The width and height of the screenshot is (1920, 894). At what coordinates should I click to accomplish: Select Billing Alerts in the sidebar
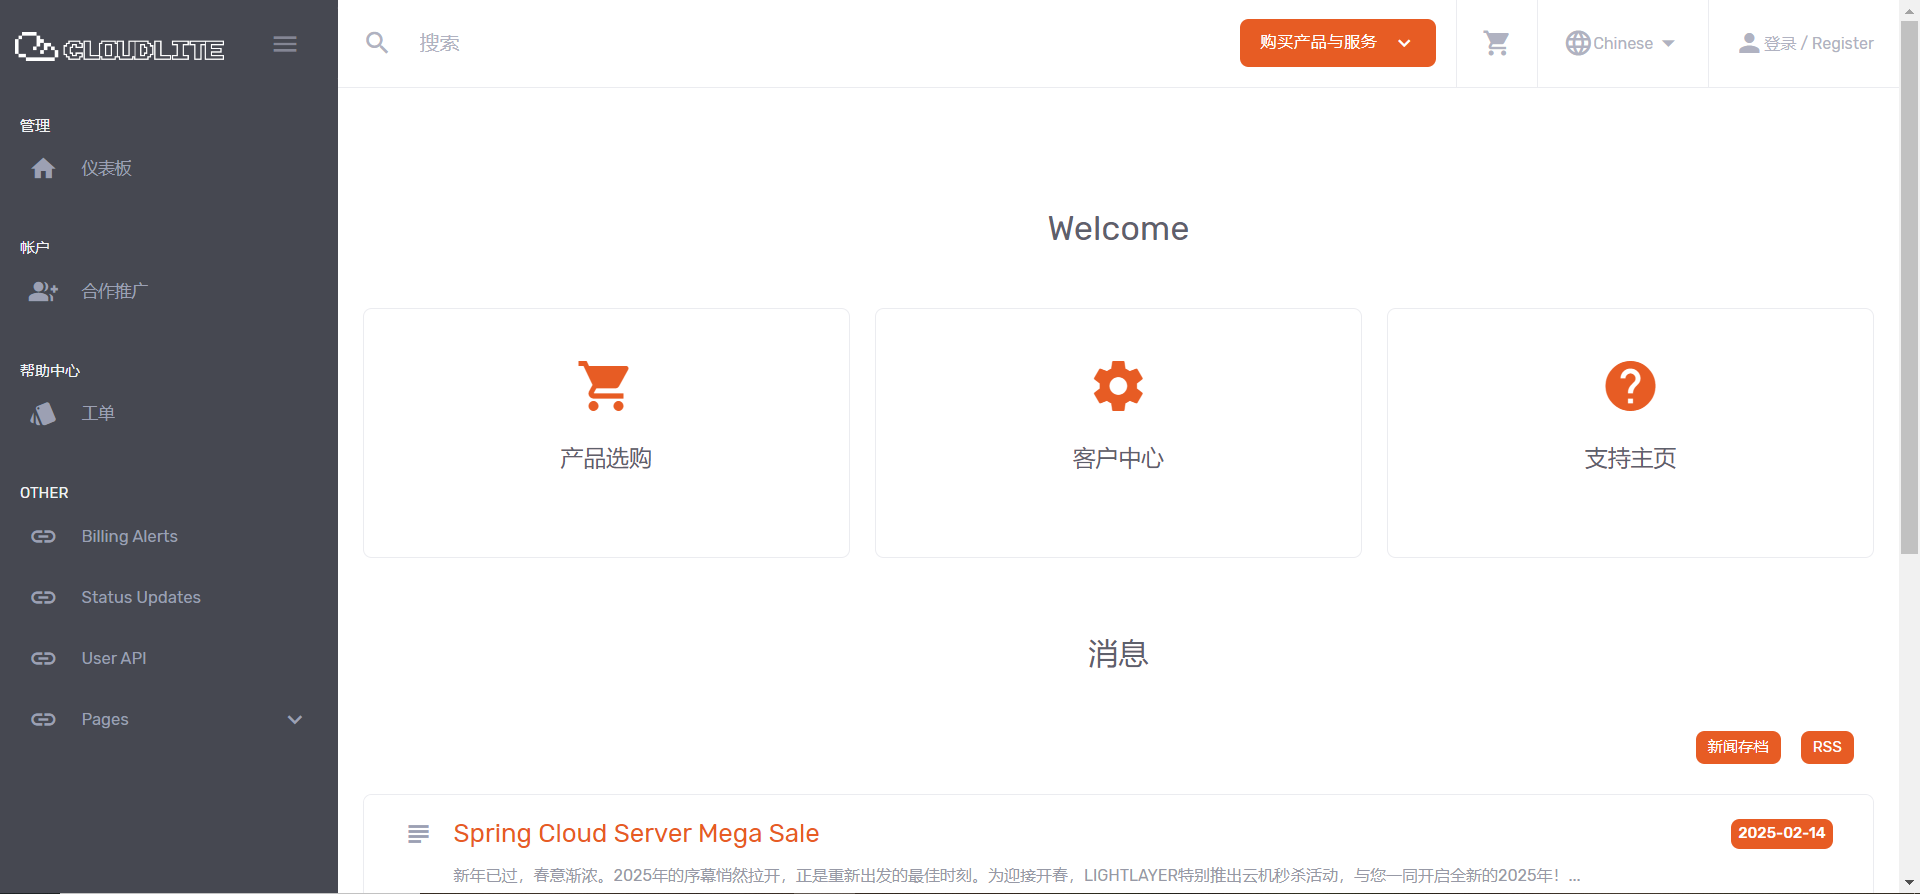click(x=130, y=537)
